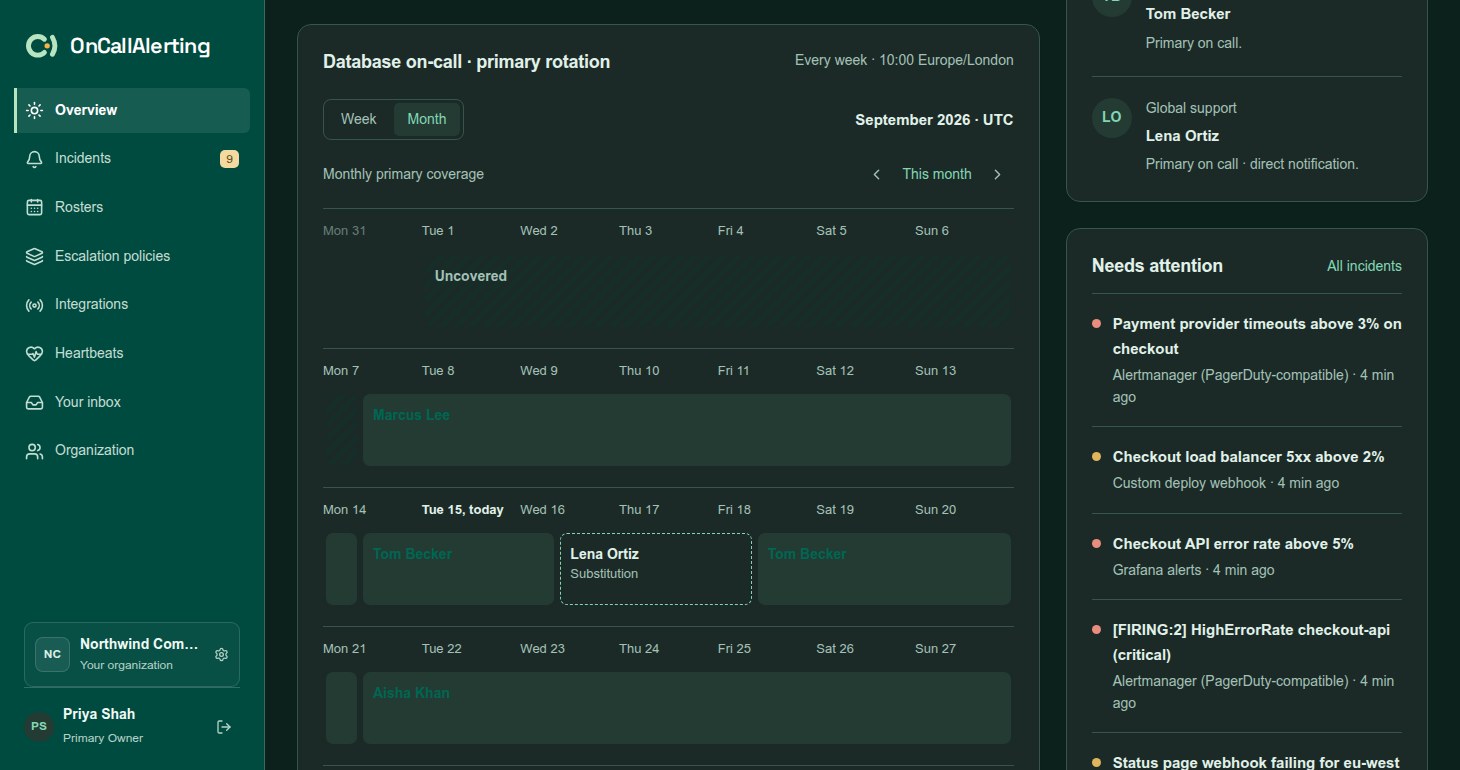
Task: Click Database on-call primary rotation title
Action: [466, 62]
